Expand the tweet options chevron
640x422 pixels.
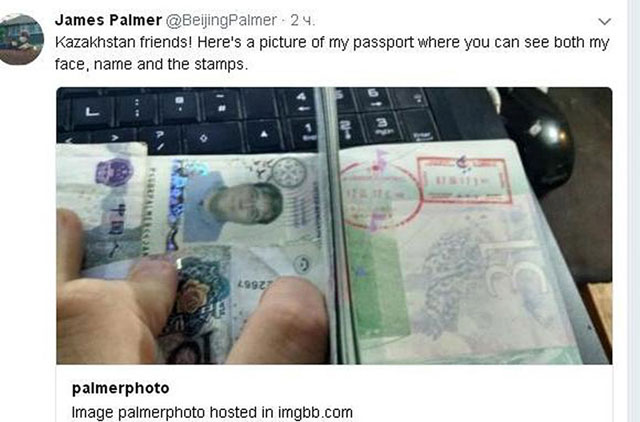click(x=604, y=21)
